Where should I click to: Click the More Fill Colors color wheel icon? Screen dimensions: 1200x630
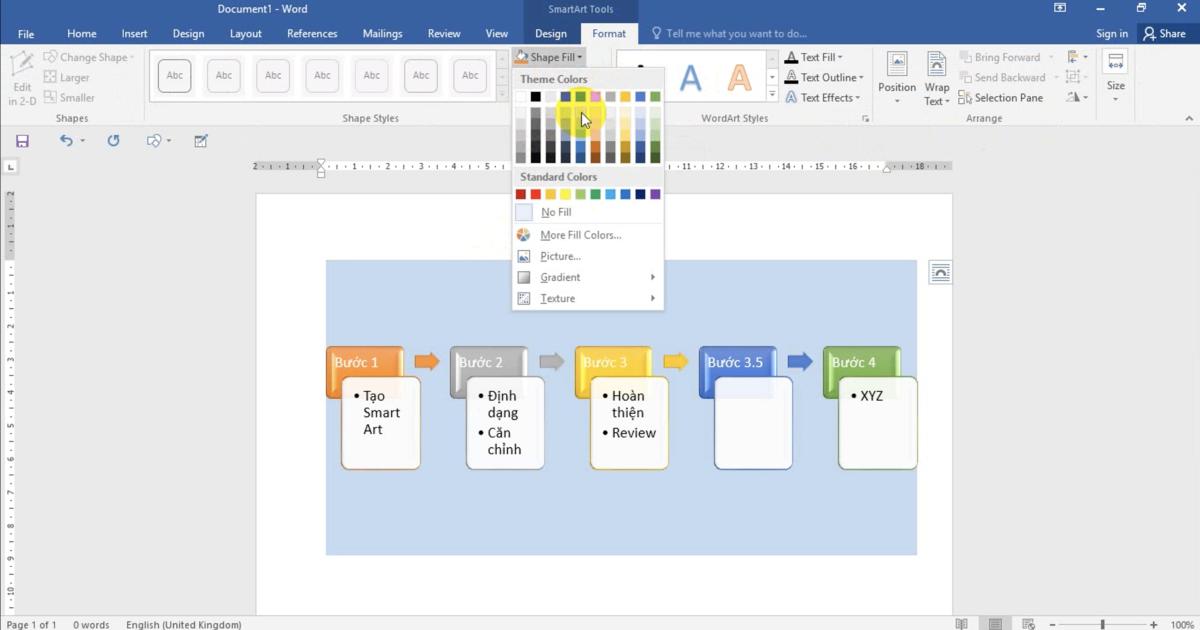click(523, 235)
